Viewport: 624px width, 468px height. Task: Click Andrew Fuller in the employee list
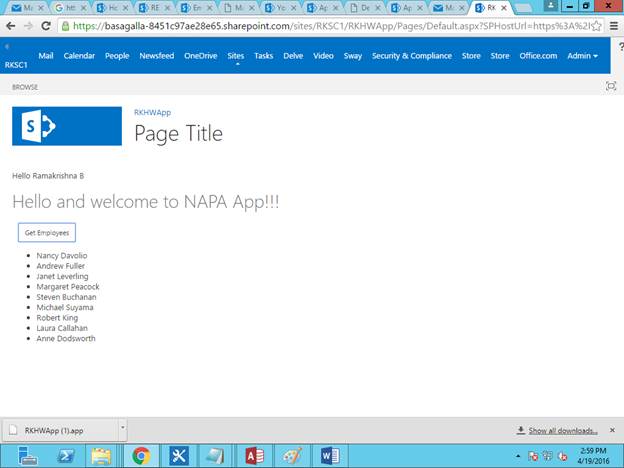tap(60, 266)
